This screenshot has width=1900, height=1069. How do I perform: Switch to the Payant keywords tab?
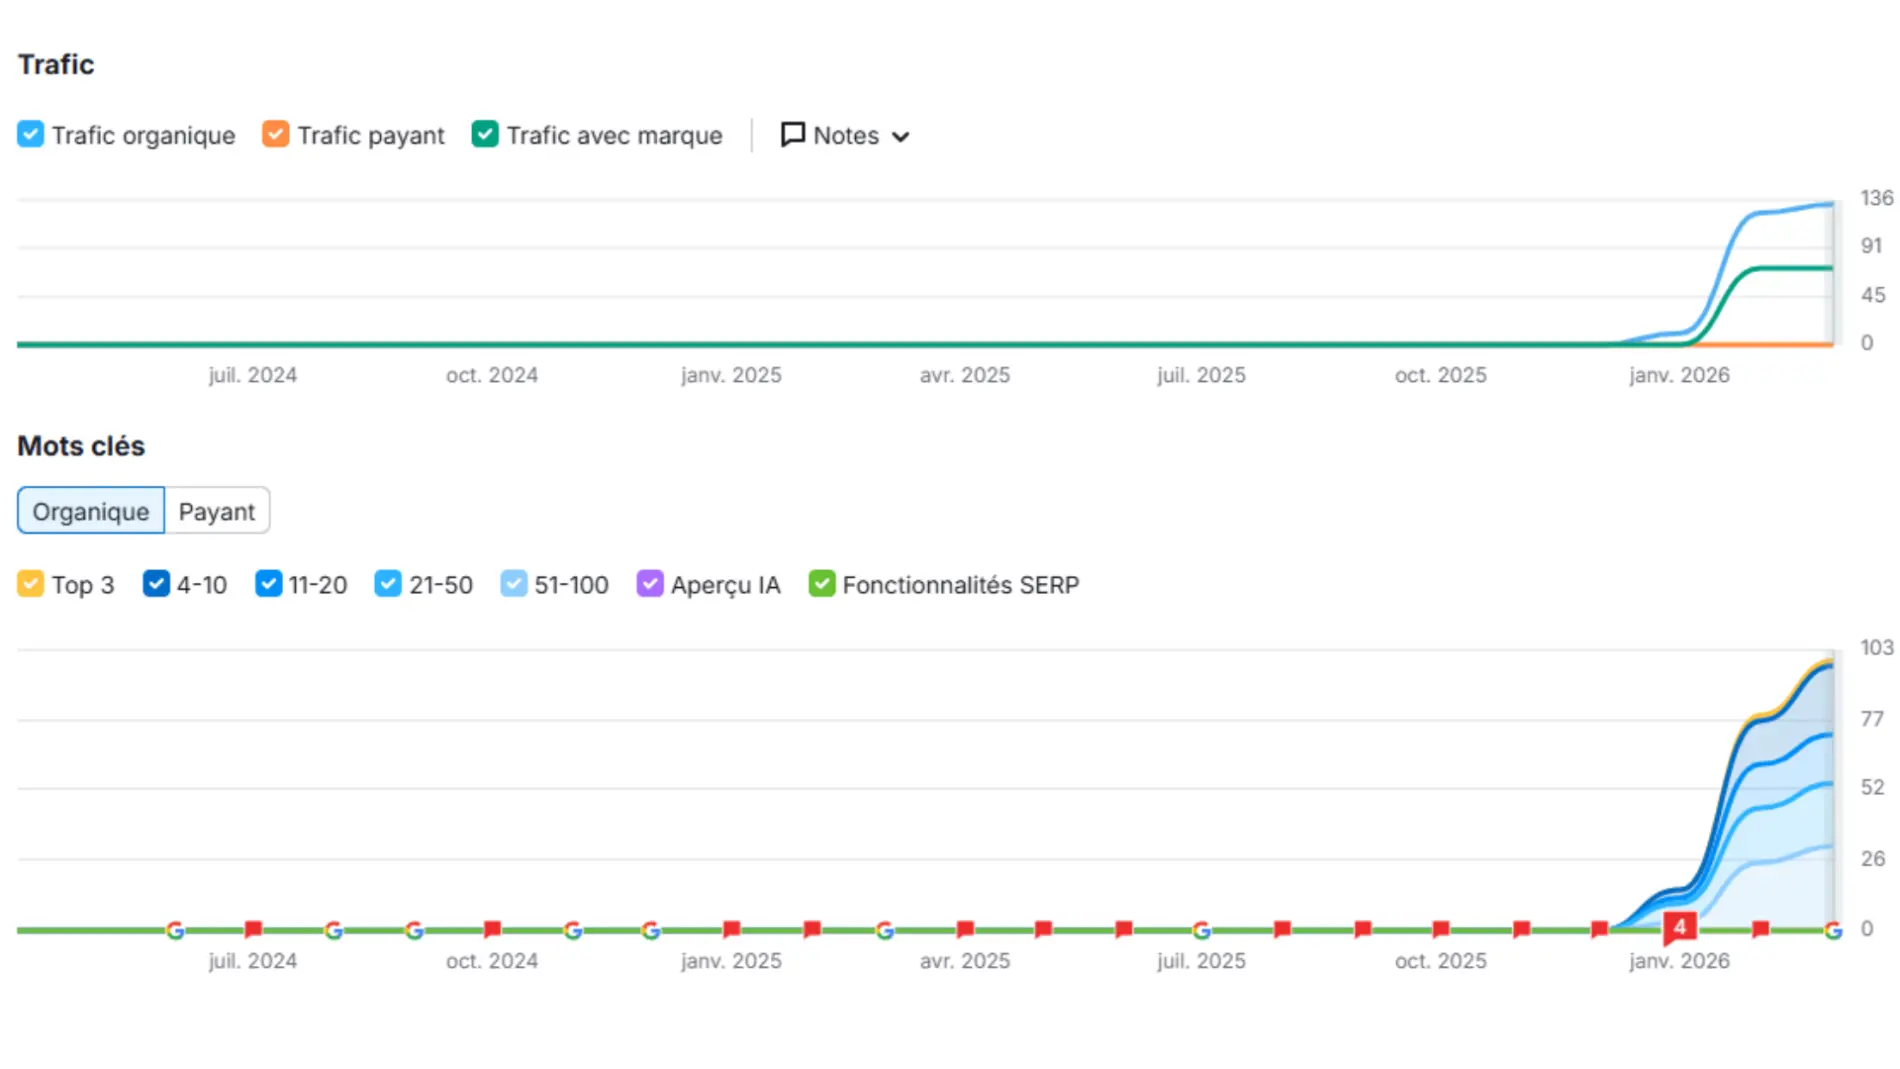point(217,511)
